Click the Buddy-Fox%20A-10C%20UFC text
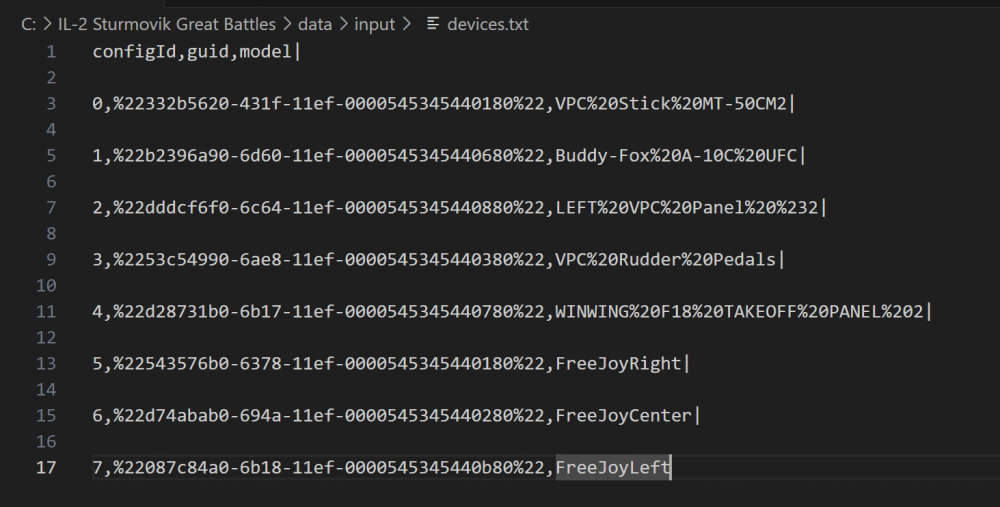This screenshot has width=1000, height=507. (x=677, y=155)
